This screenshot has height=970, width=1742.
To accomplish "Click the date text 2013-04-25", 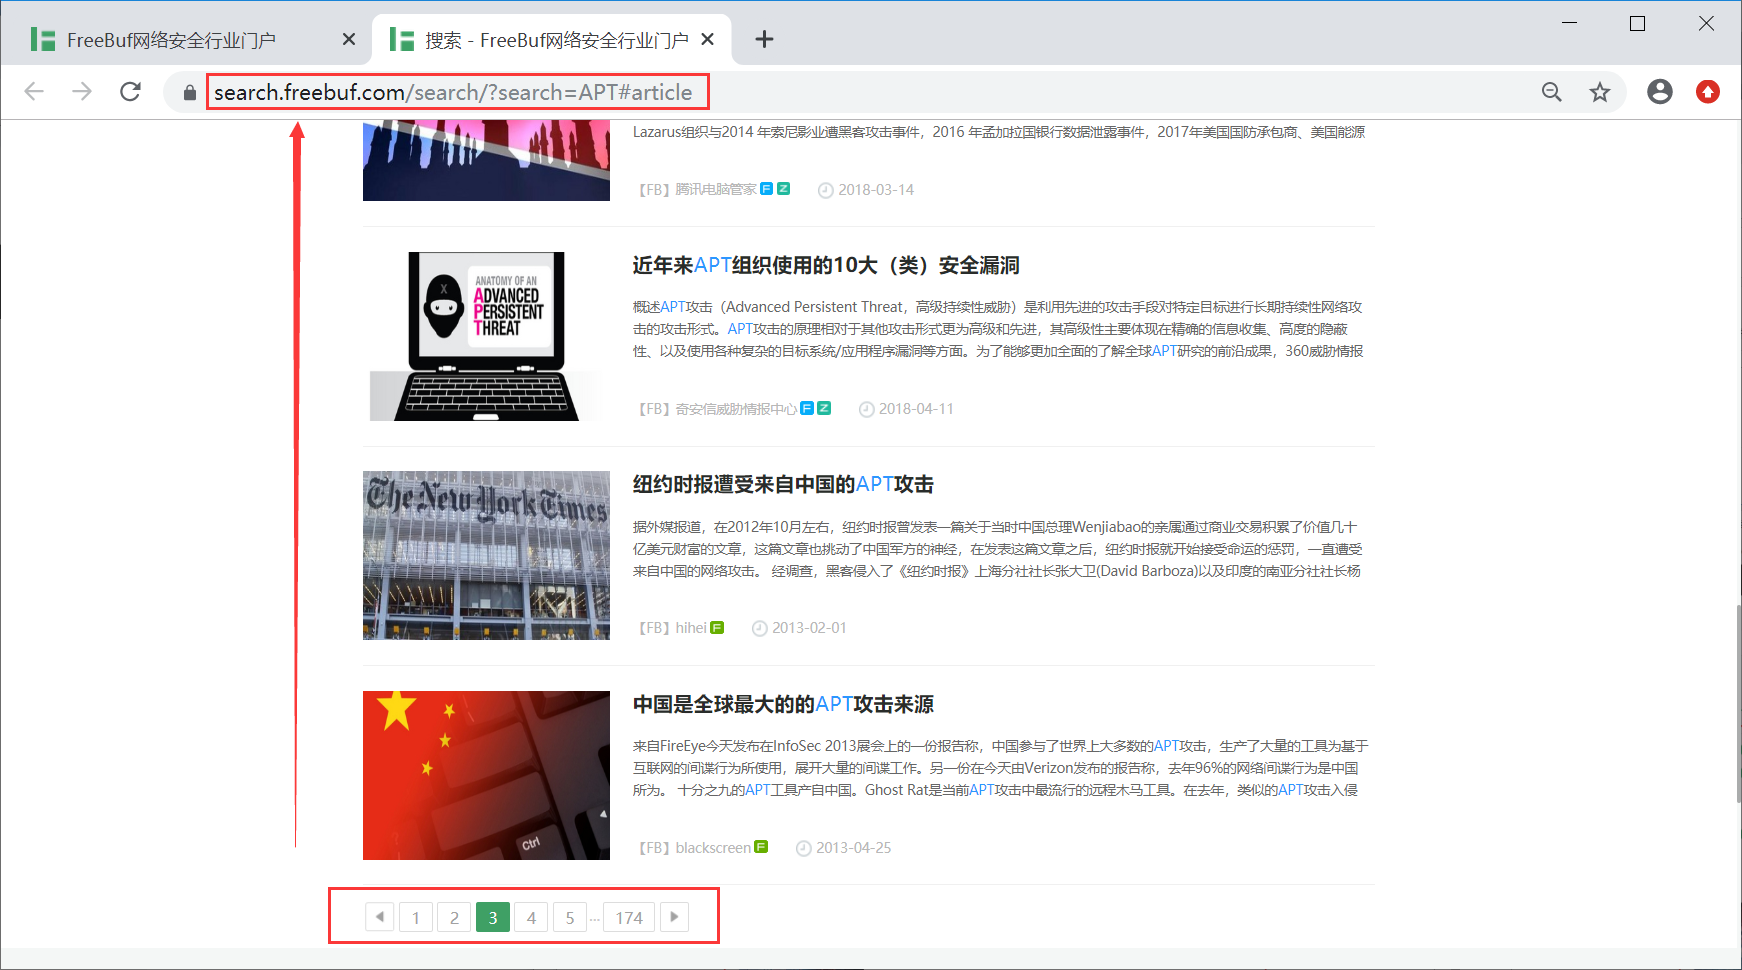I will [853, 848].
